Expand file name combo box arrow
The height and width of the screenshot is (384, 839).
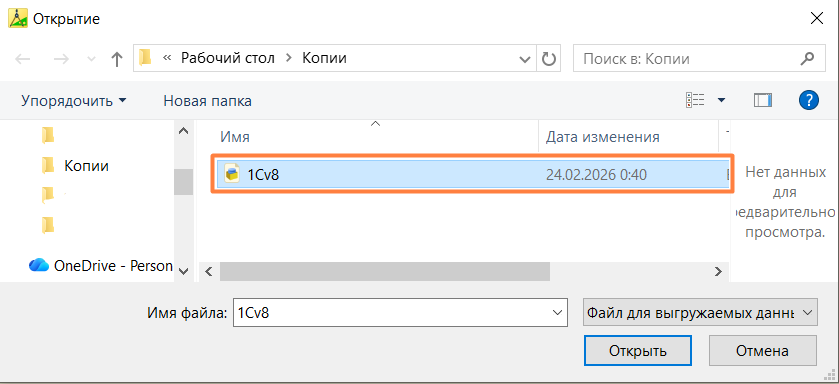tap(558, 313)
